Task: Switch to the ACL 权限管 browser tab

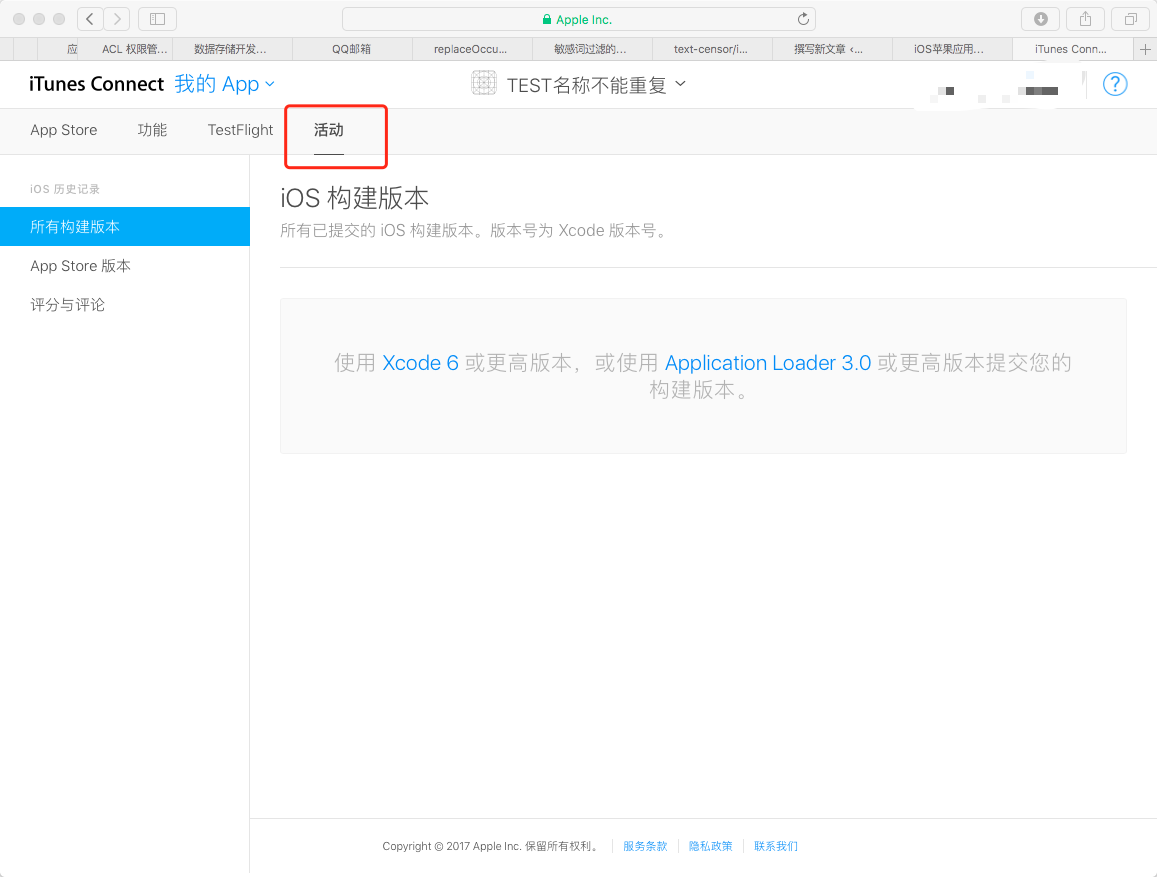Action: [x=134, y=49]
